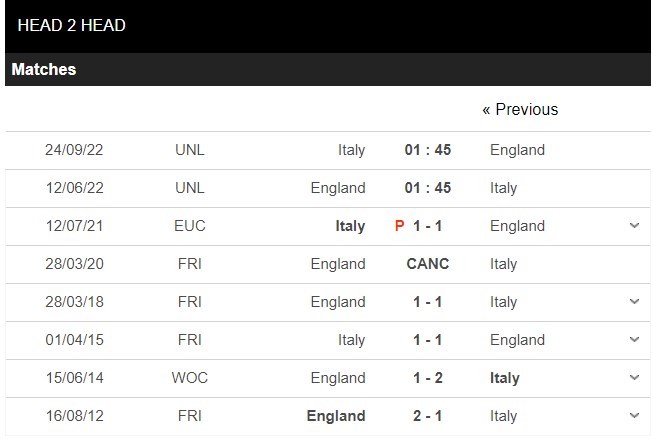Select the WOC competition label
The image size is (653, 441).
(x=190, y=378)
